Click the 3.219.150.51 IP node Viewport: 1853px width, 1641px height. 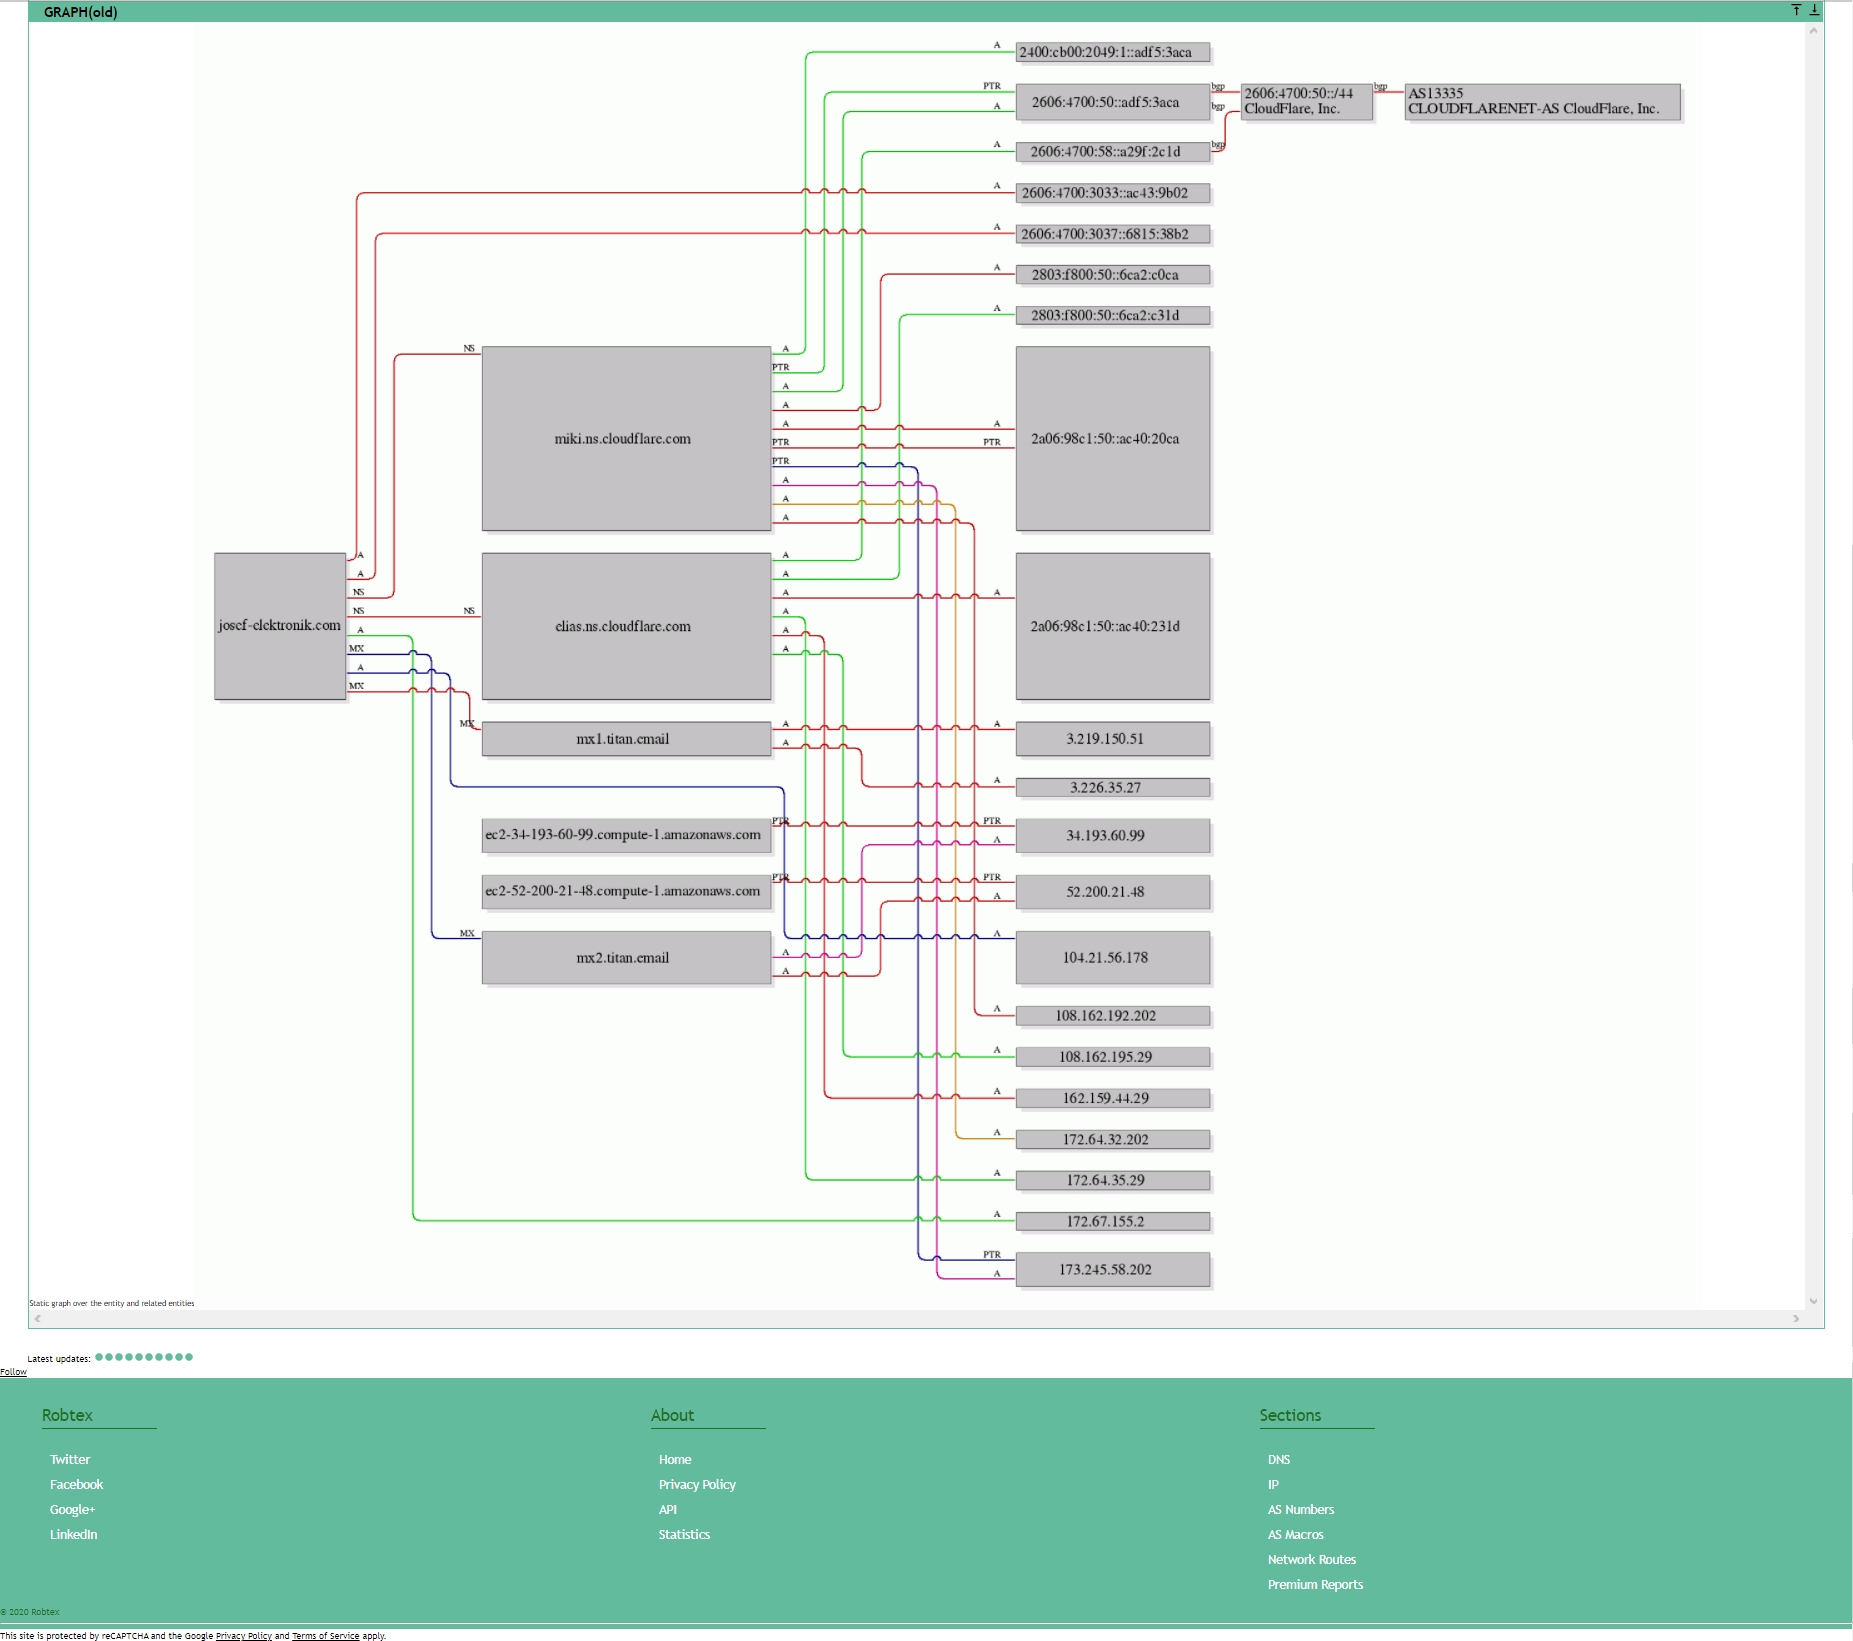coord(1113,739)
